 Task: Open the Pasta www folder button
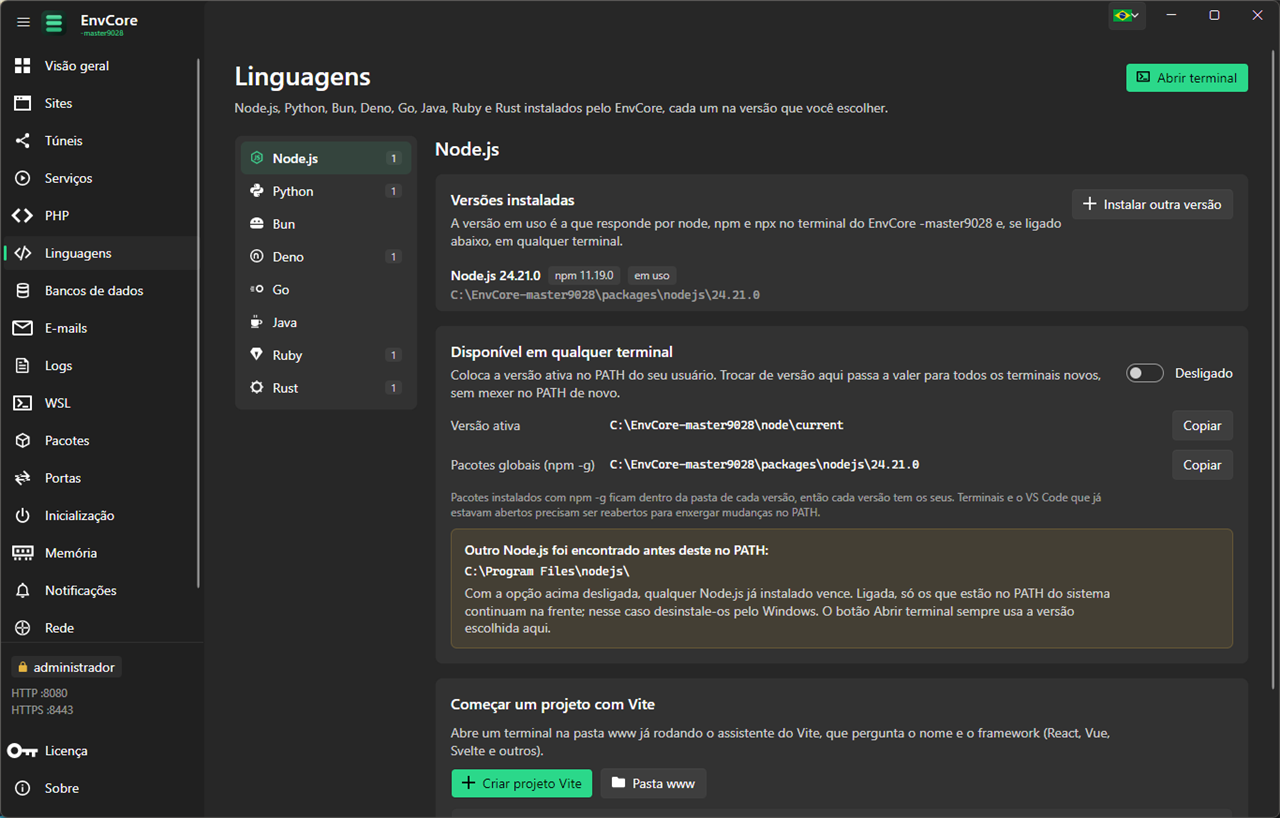point(654,783)
